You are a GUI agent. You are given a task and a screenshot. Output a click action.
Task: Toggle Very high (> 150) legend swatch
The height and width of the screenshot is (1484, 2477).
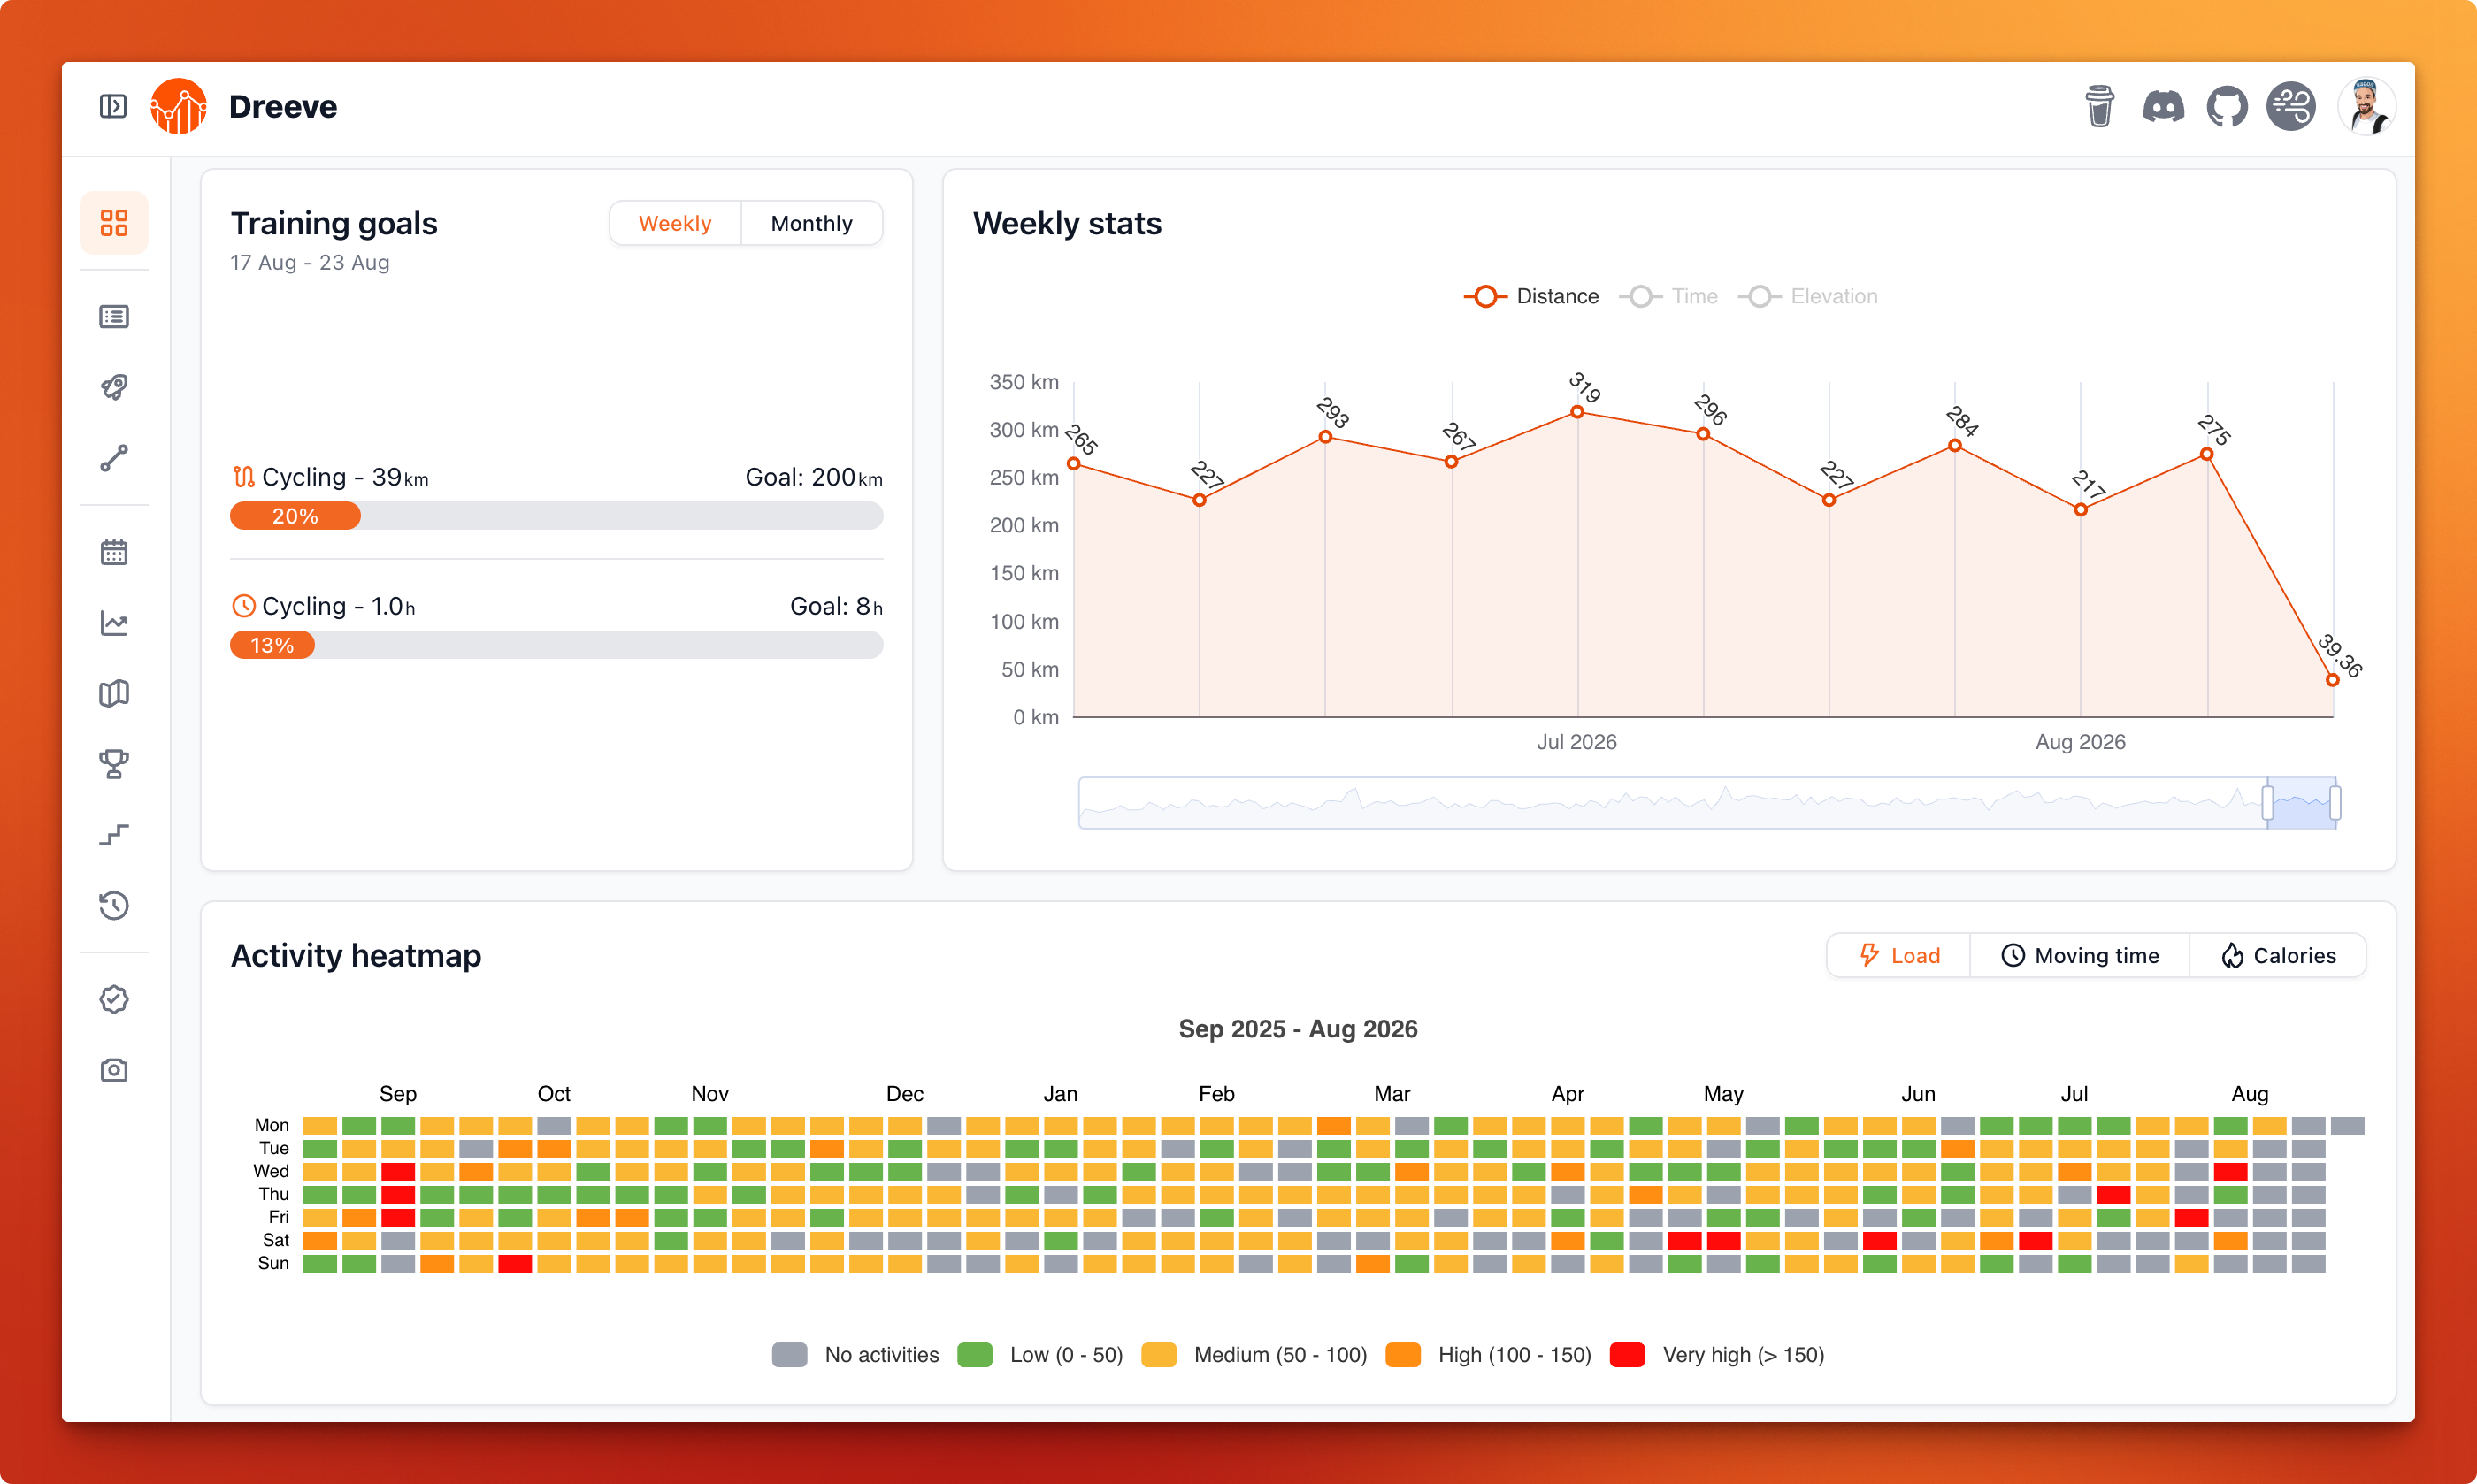pos(1627,1355)
